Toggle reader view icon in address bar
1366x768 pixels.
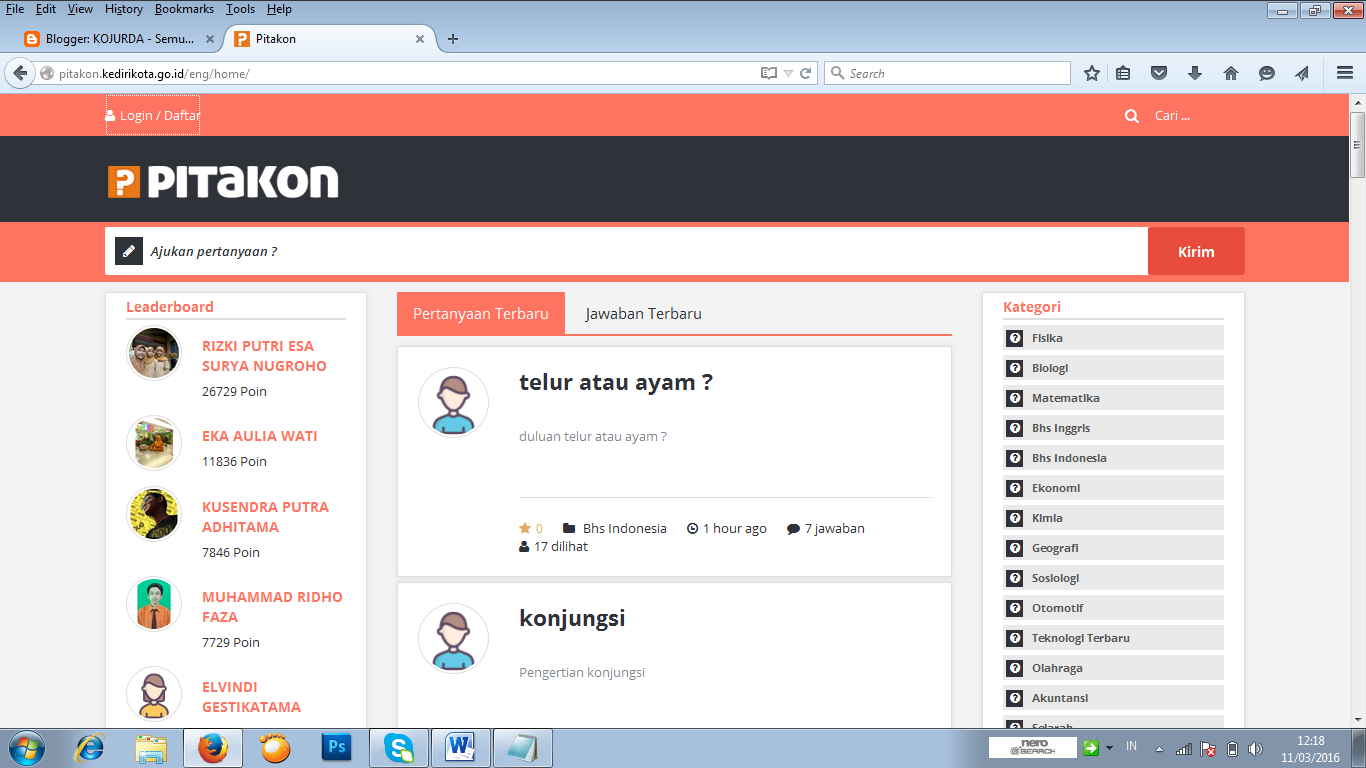coord(768,73)
